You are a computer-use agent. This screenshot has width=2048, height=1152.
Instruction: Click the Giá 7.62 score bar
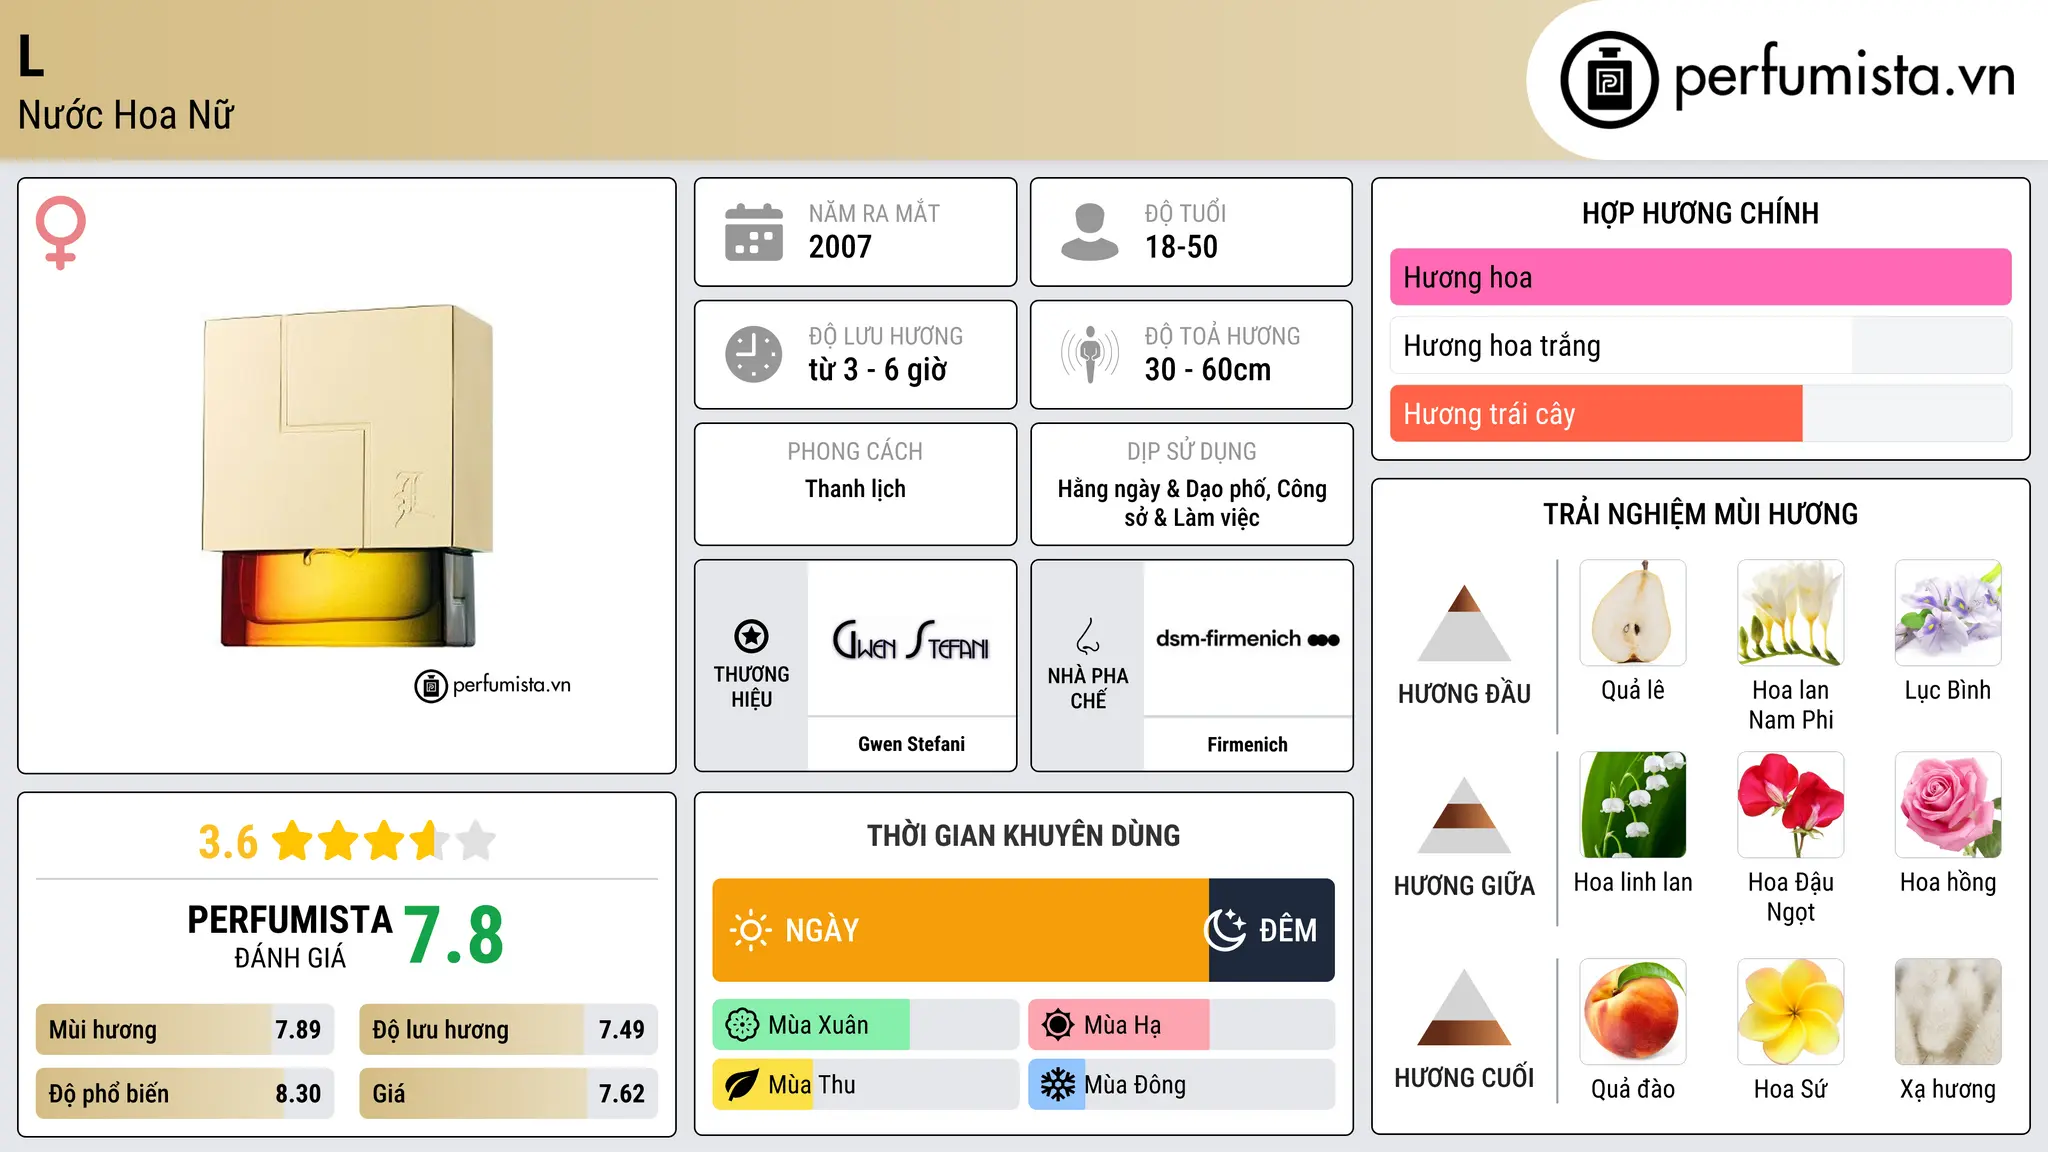[508, 1094]
